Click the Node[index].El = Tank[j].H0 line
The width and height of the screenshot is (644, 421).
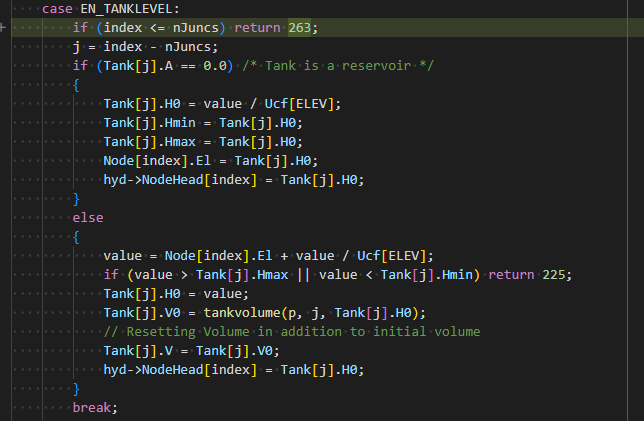[211, 161]
